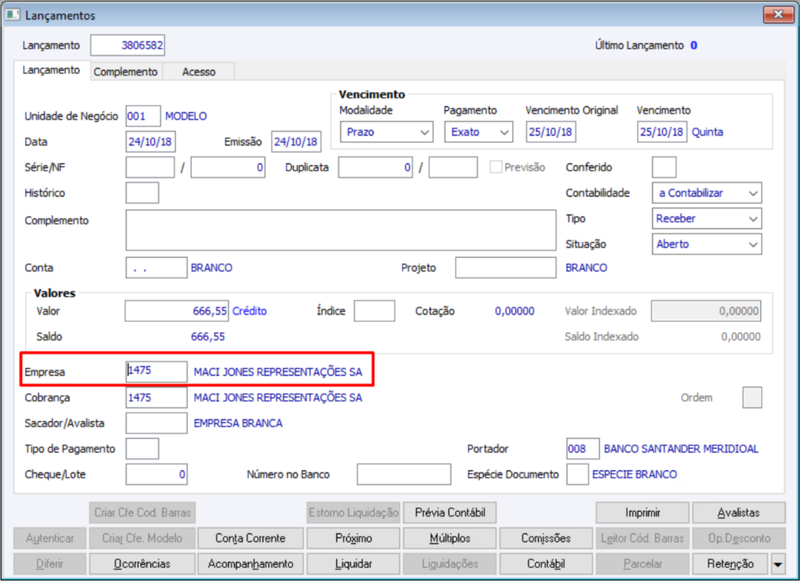Open the Pagamento dropdown showing Exato
Screen dimensions: 800x583
click(479, 132)
